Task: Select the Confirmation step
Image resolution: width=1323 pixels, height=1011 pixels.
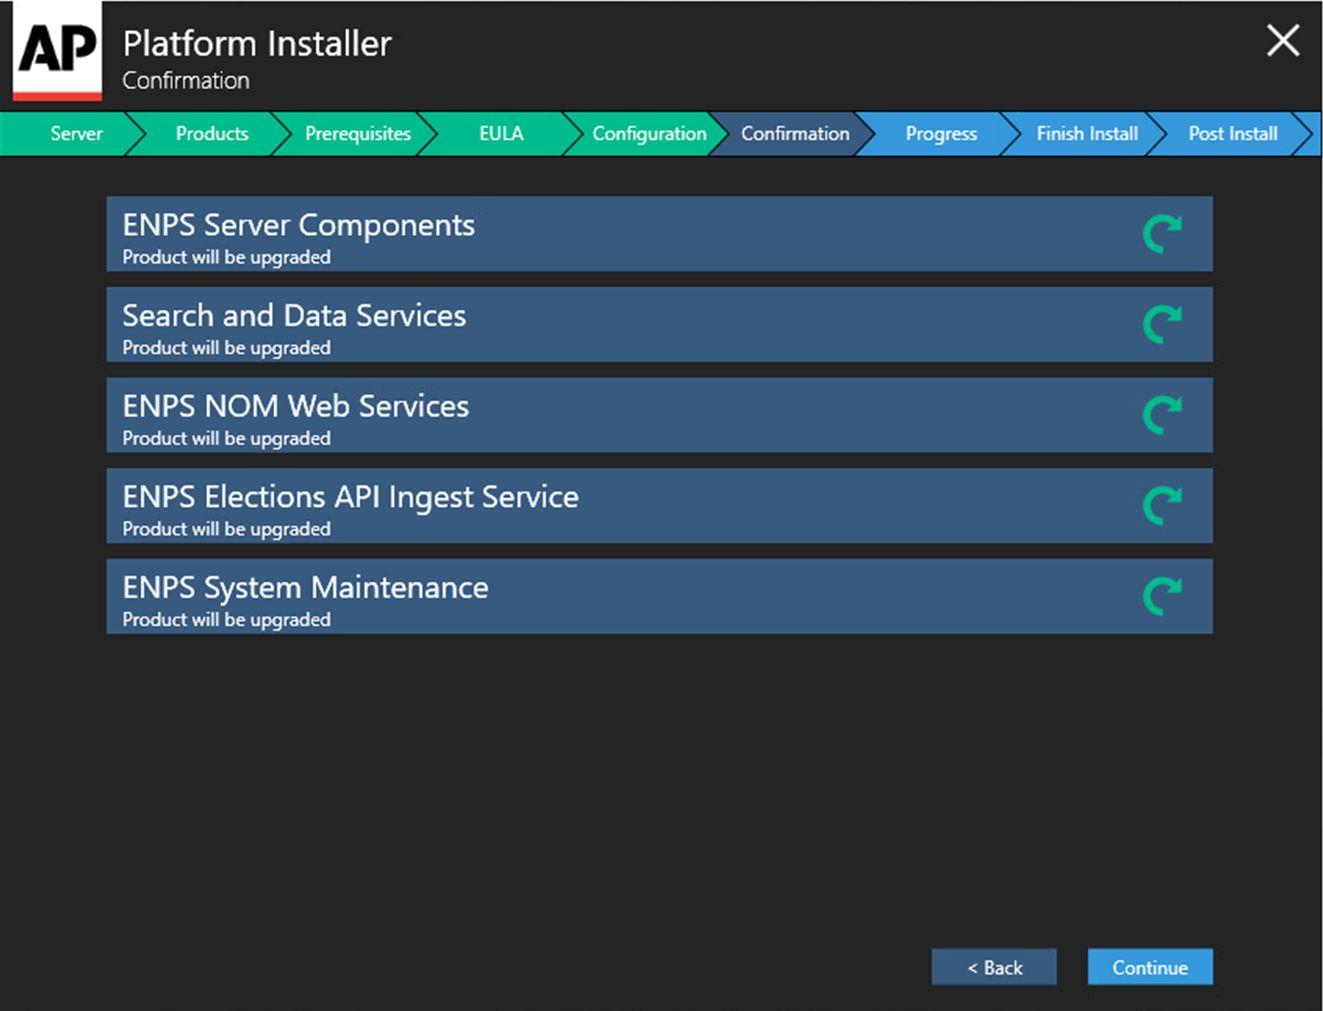Action: pyautogui.click(x=795, y=134)
